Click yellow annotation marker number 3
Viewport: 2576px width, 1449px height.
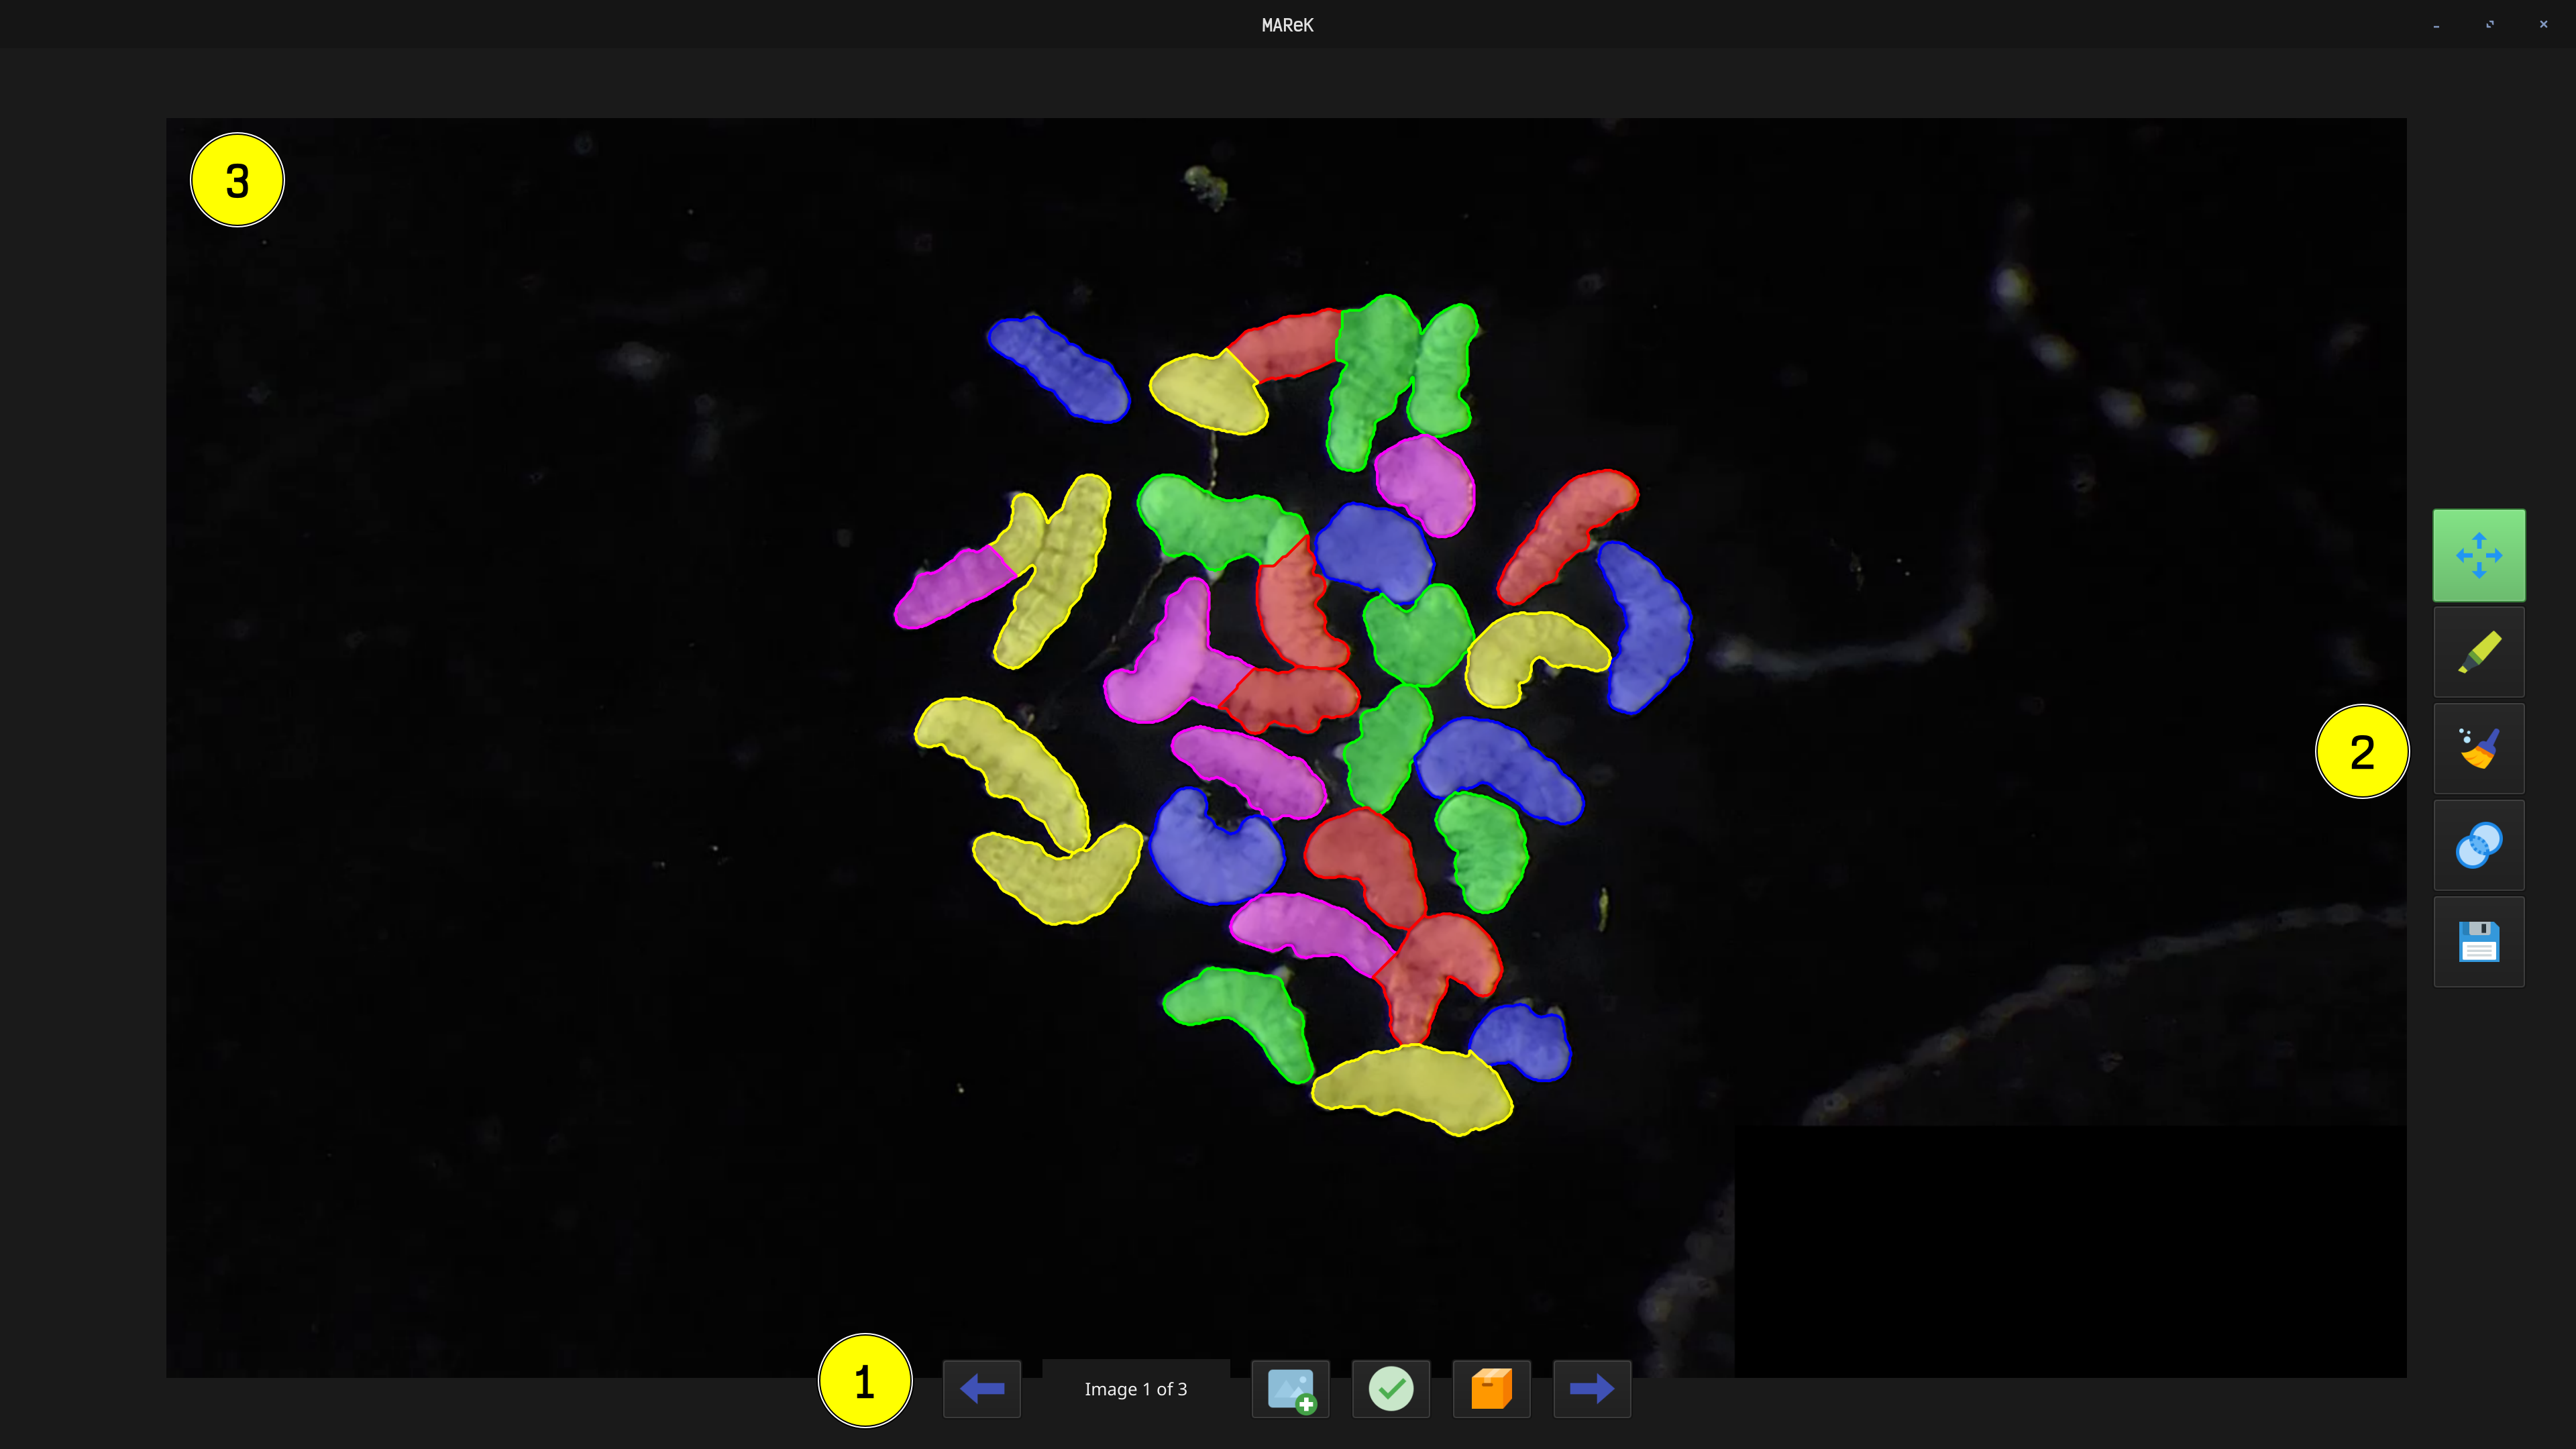[237, 180]
